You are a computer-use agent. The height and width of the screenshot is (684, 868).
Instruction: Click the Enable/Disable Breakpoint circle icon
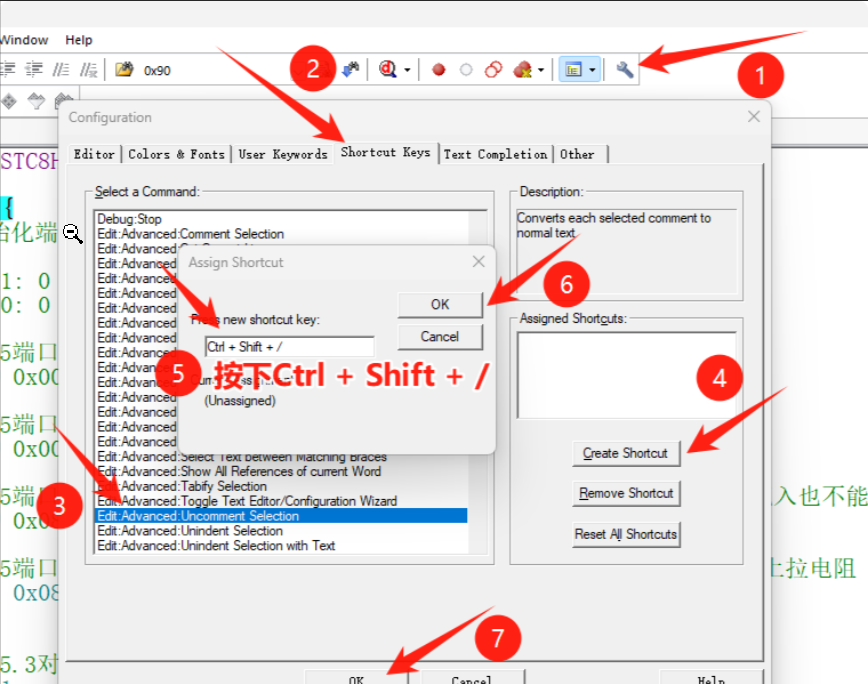pos(465,70)
